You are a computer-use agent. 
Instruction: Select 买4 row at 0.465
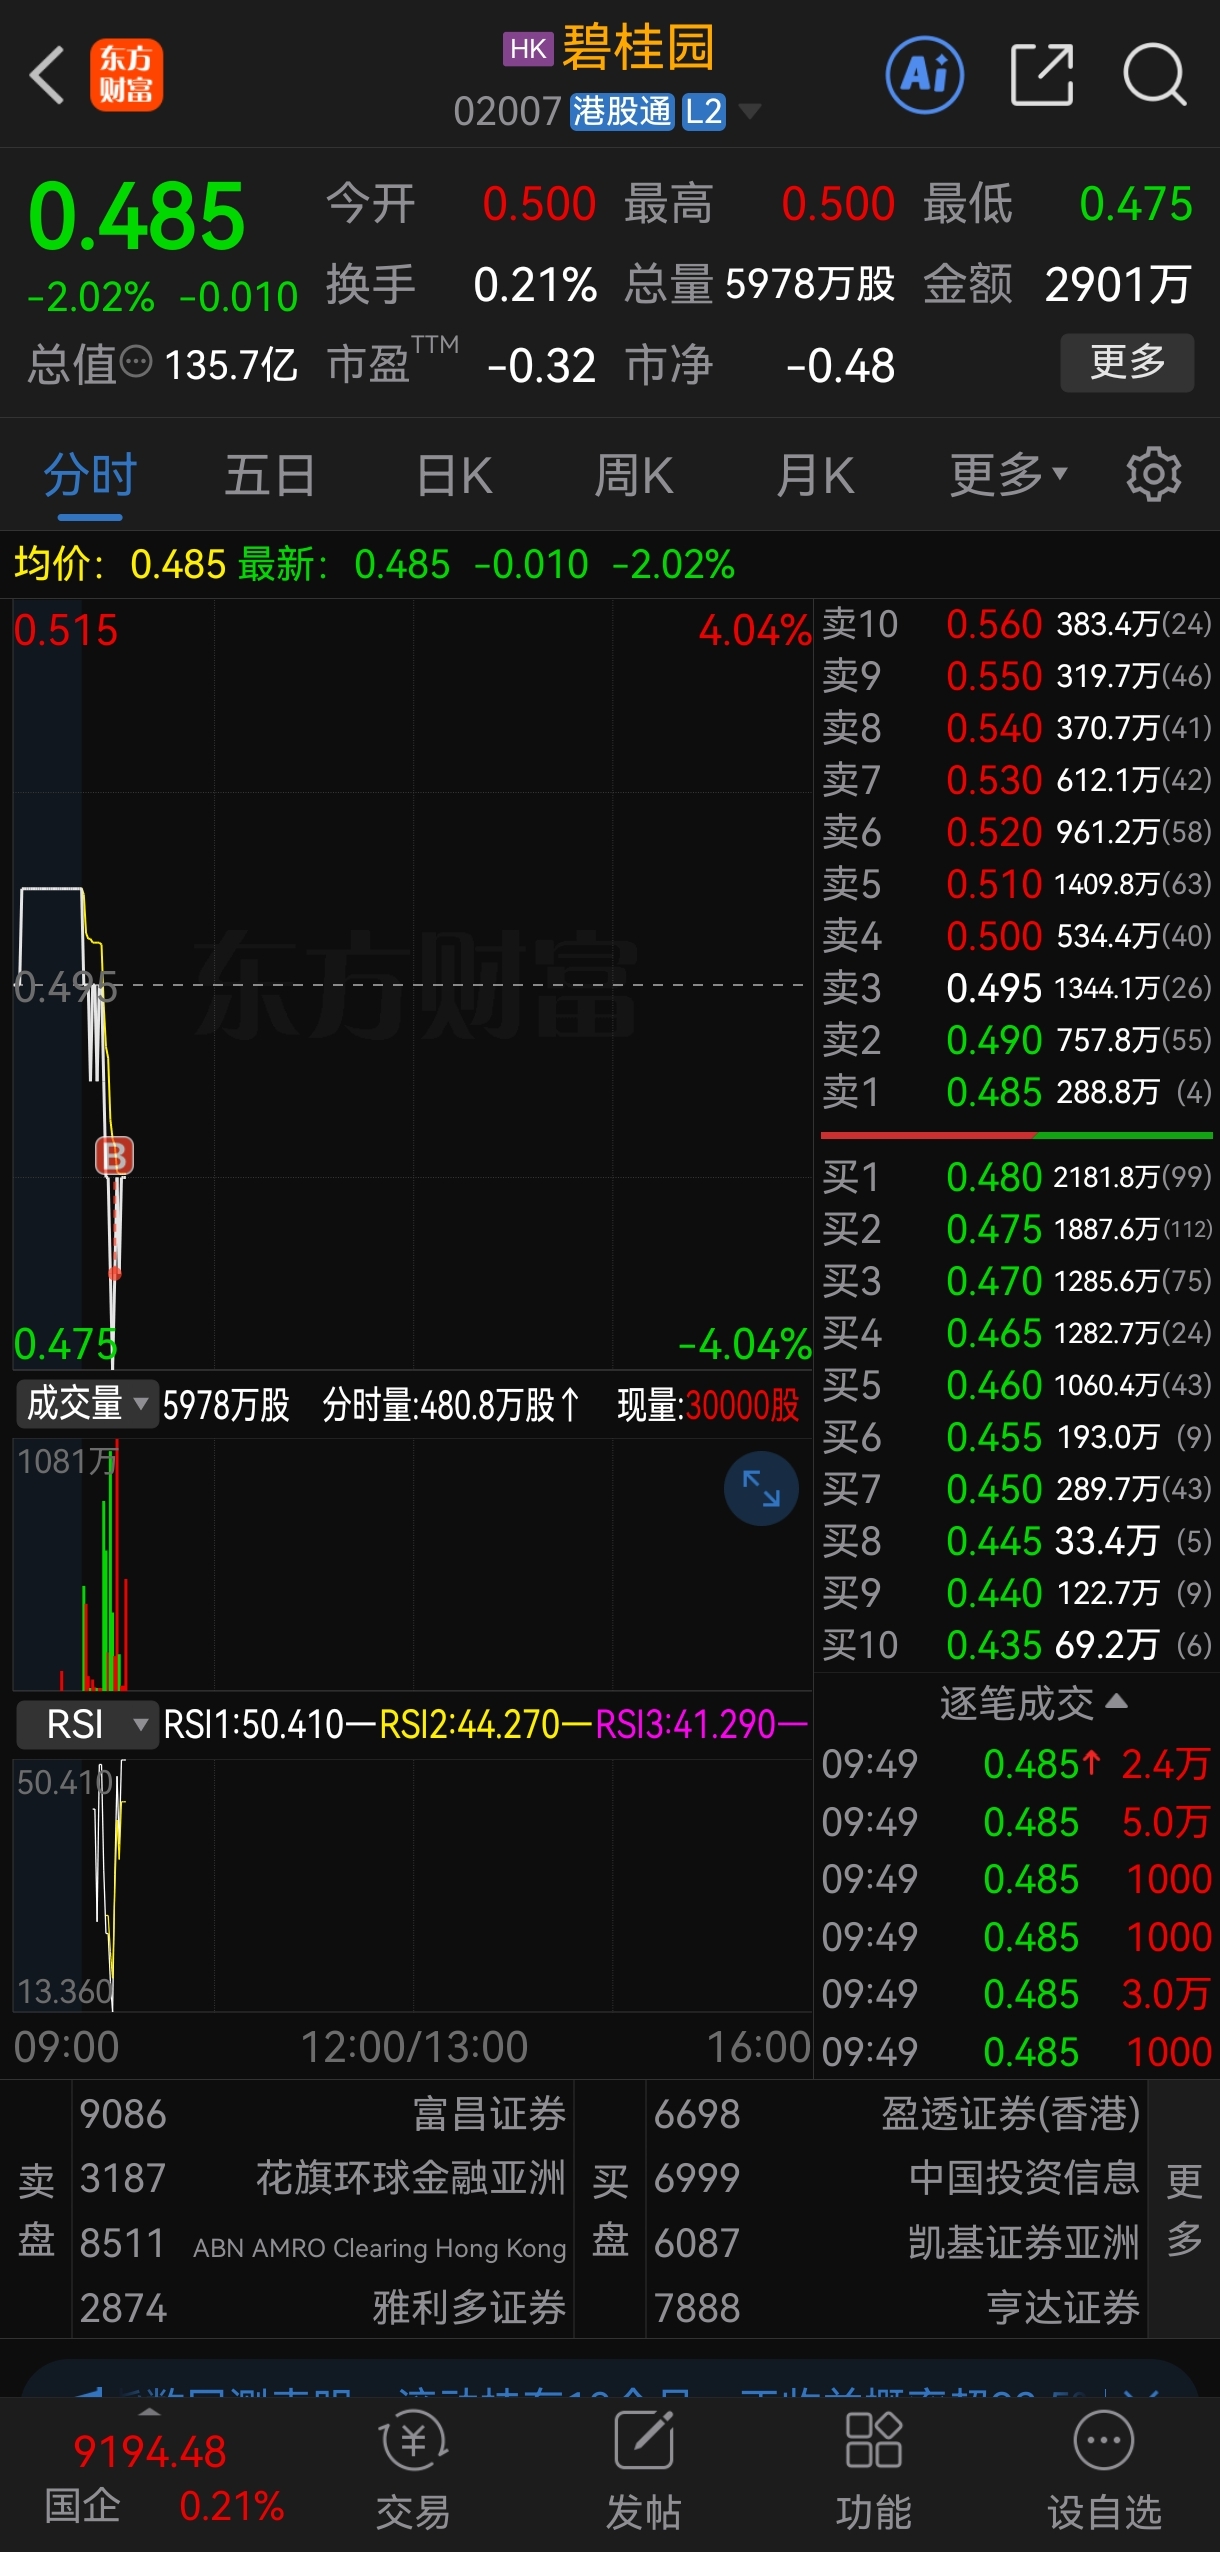(x=1016, y=1333)
